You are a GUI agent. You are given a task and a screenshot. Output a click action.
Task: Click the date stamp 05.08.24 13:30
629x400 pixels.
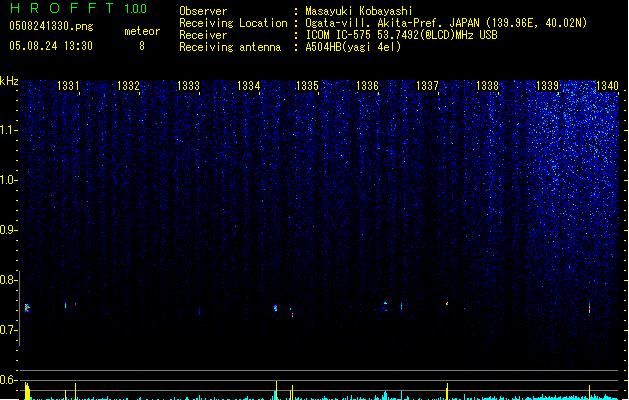coord(51,46)
